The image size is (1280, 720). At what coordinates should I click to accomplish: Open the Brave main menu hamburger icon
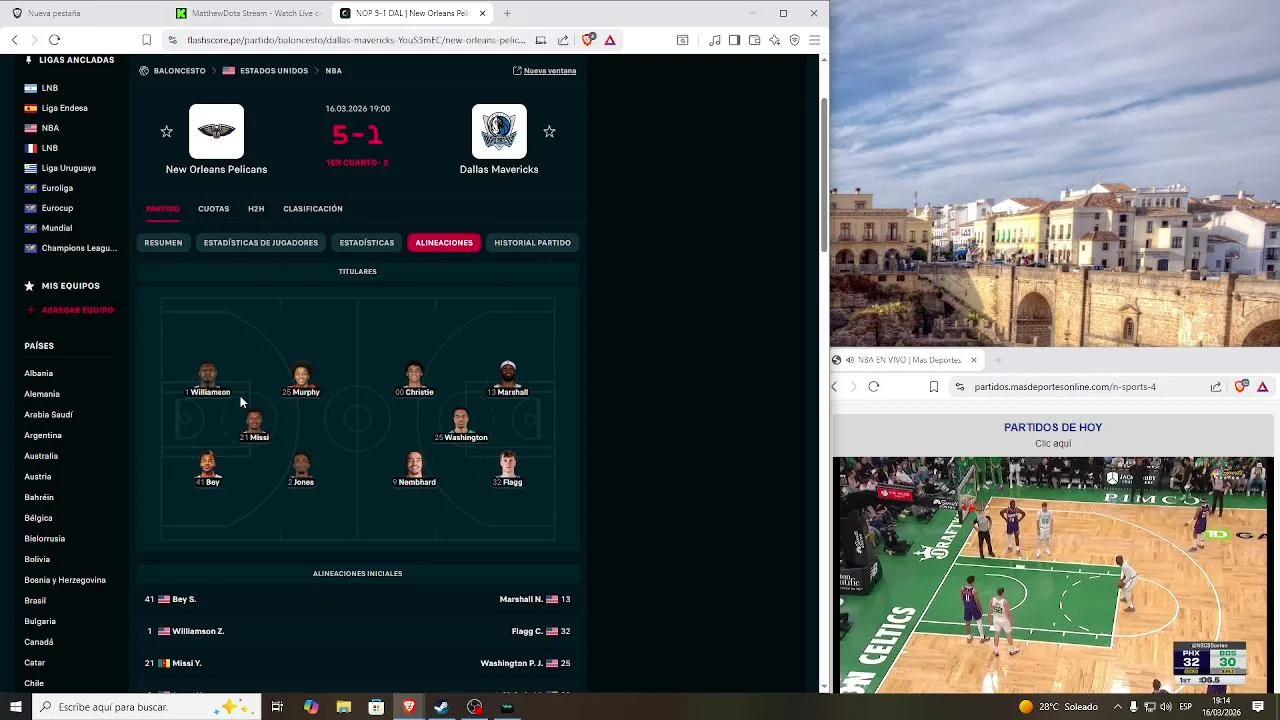point(815,40)
